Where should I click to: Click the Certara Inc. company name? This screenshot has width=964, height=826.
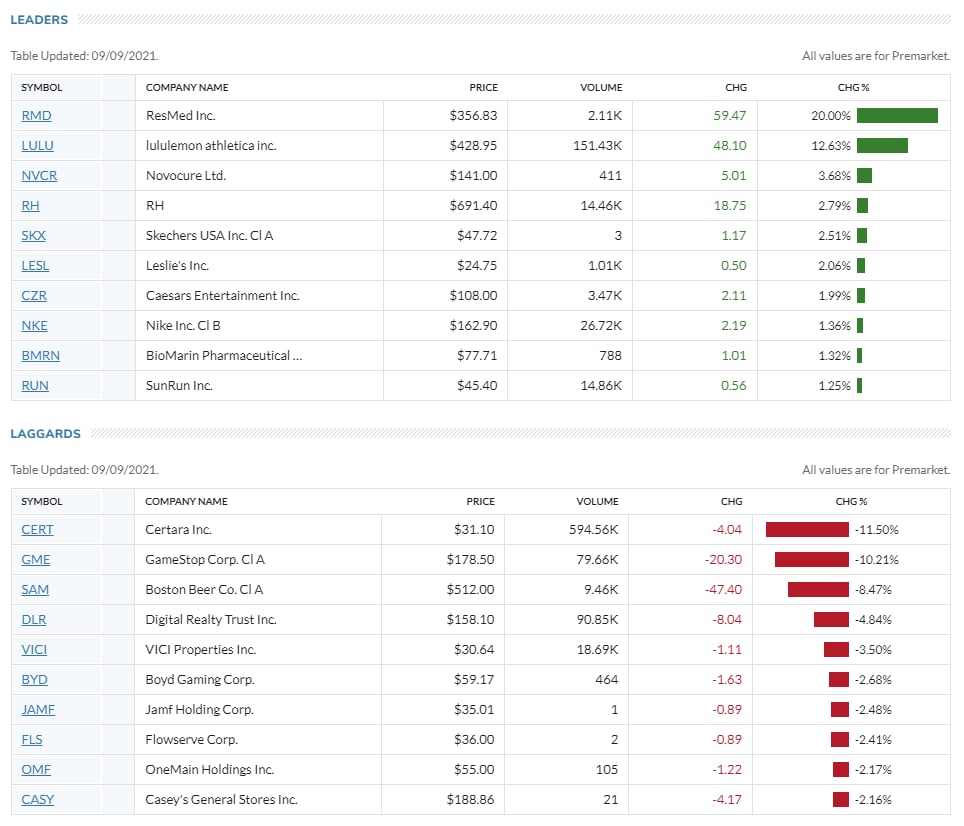pyautogui.click(x=178, y=530)
